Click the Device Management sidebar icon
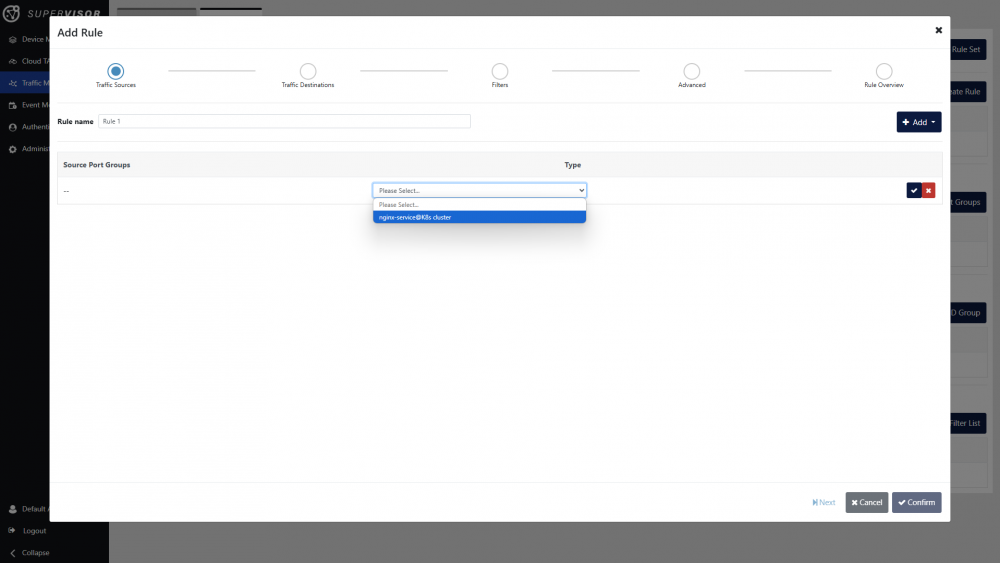 pyautogui.click(x=13, y=40)
